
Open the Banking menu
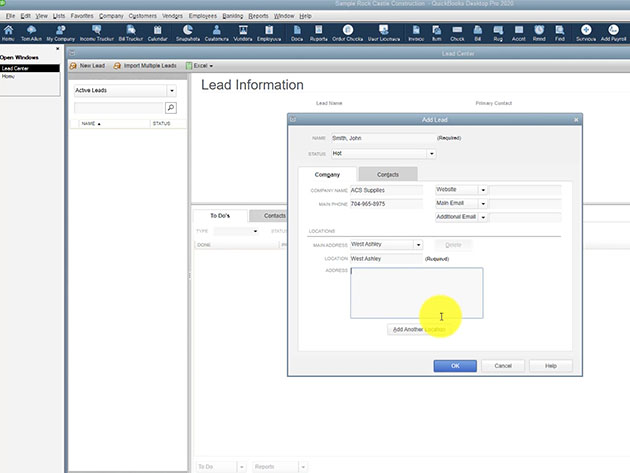click(x=233, y=16)
